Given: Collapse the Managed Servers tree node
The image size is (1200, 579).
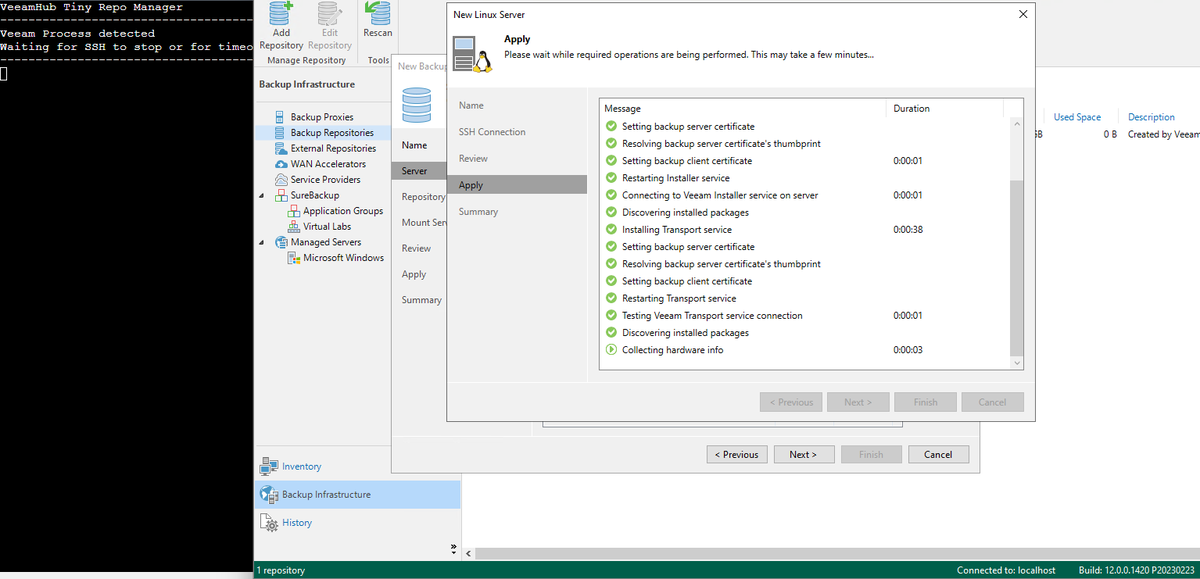Looking at the screenshot, I should [261, 241].
